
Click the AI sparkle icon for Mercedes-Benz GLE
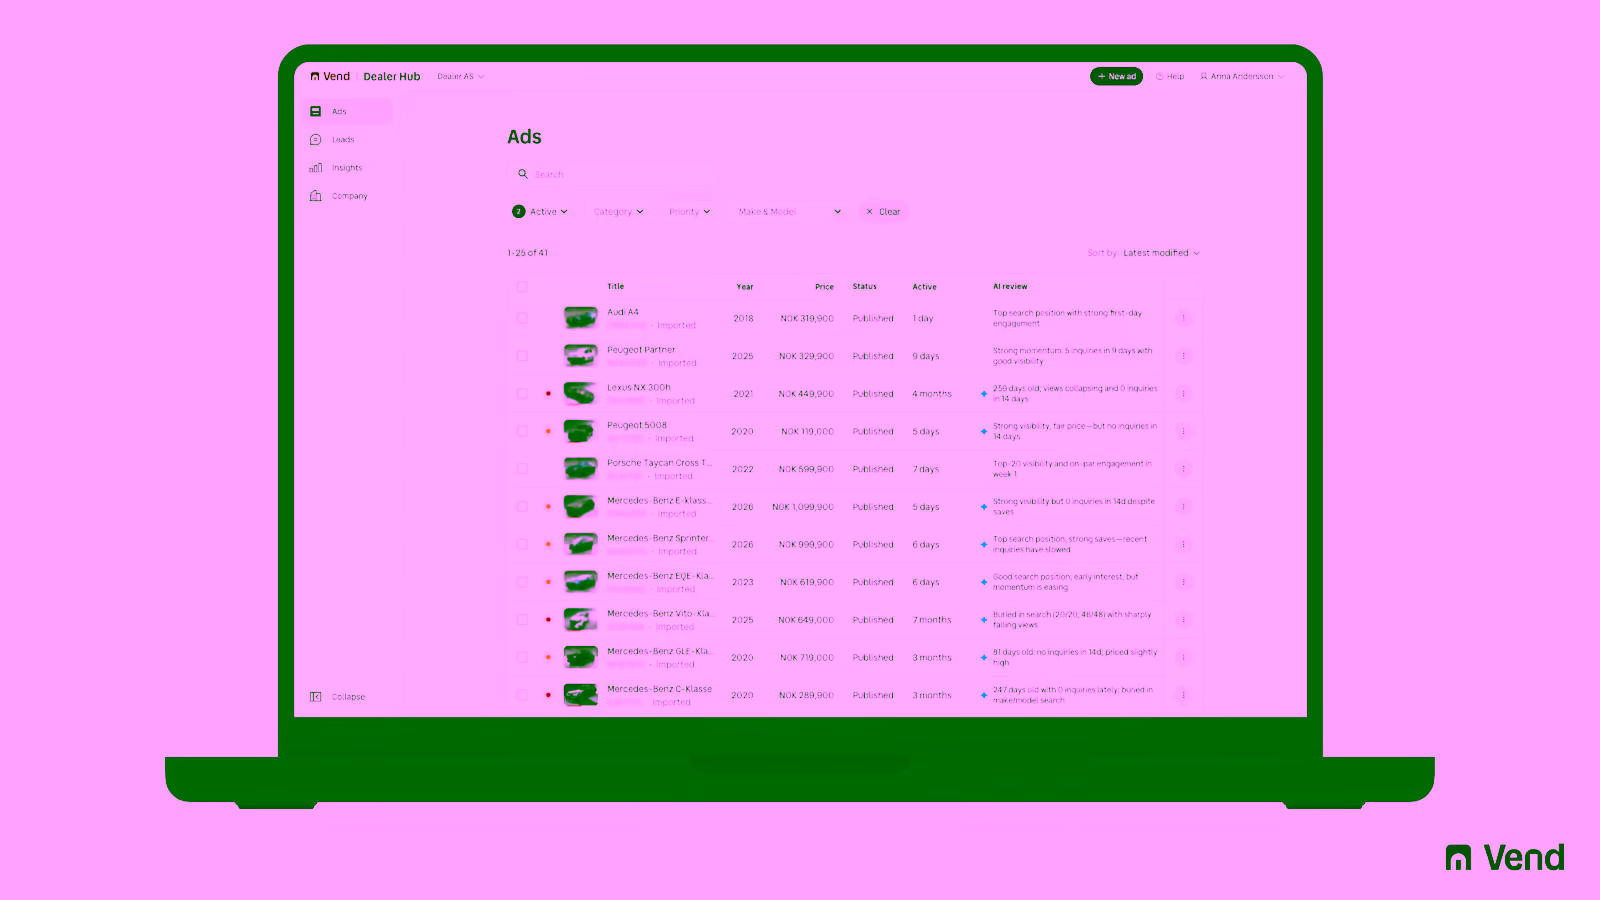coord(984,657)
